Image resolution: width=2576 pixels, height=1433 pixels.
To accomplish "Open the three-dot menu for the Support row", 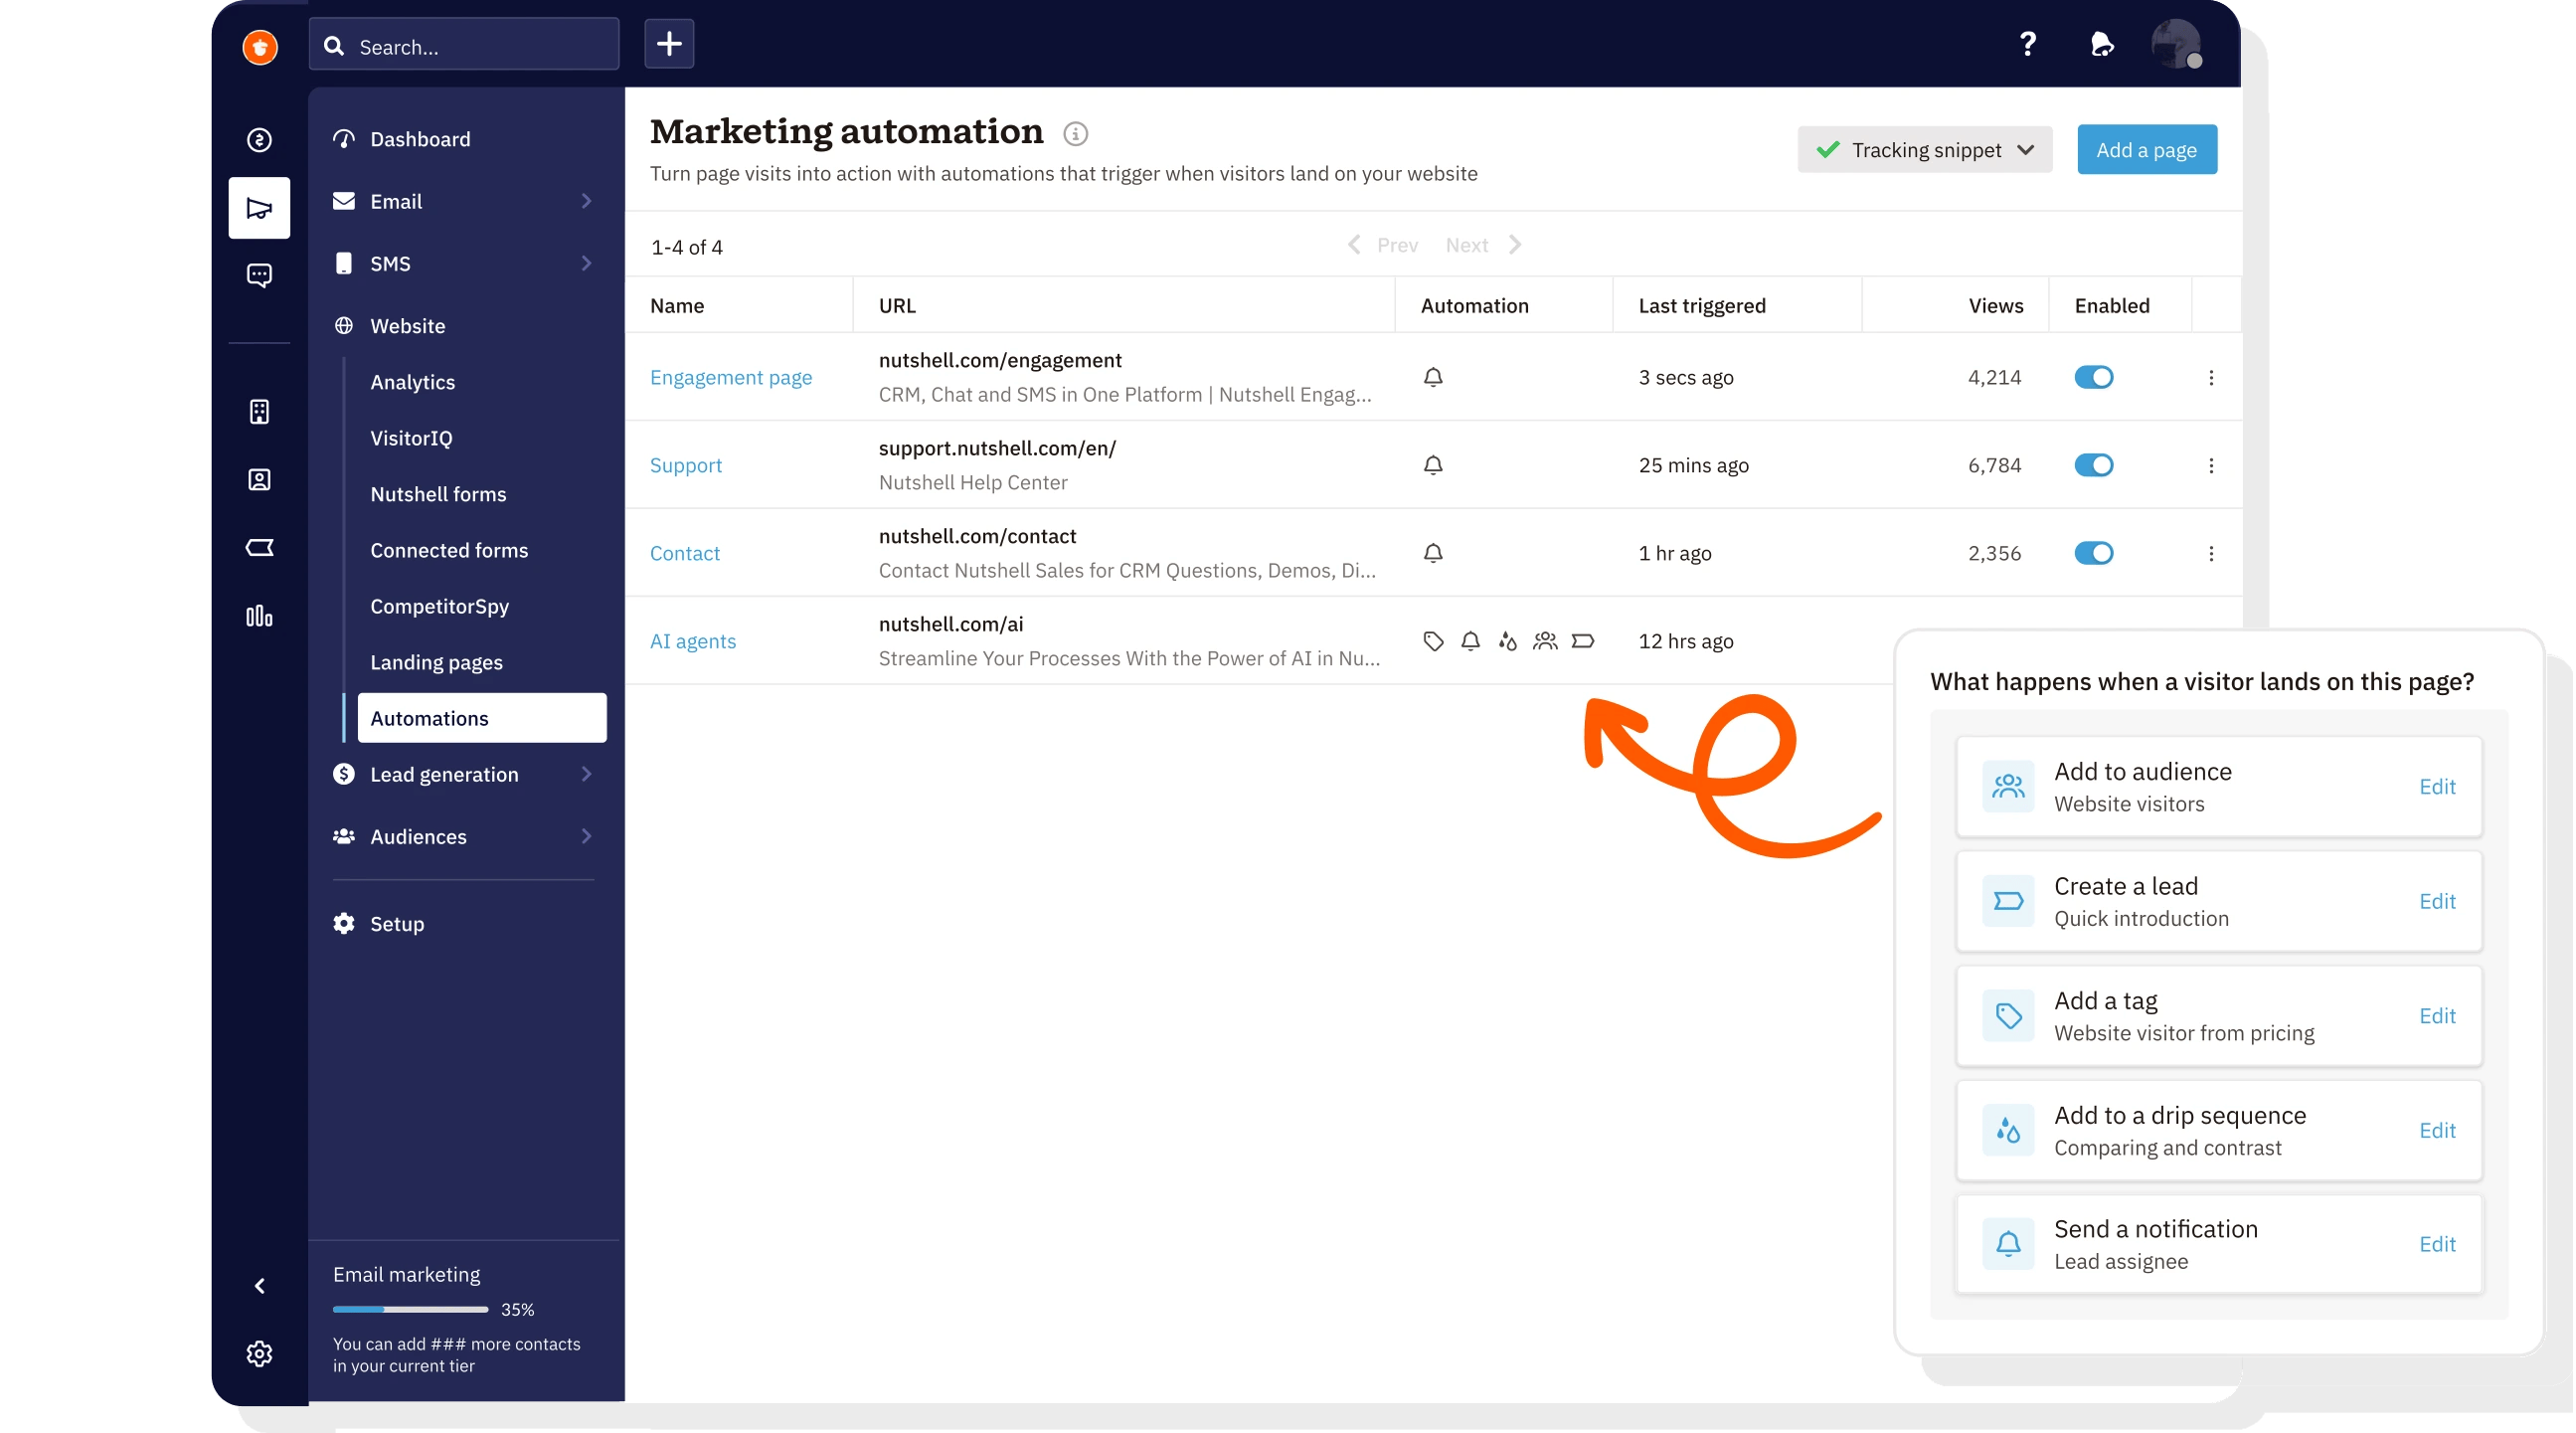I will coord(2211,466).
